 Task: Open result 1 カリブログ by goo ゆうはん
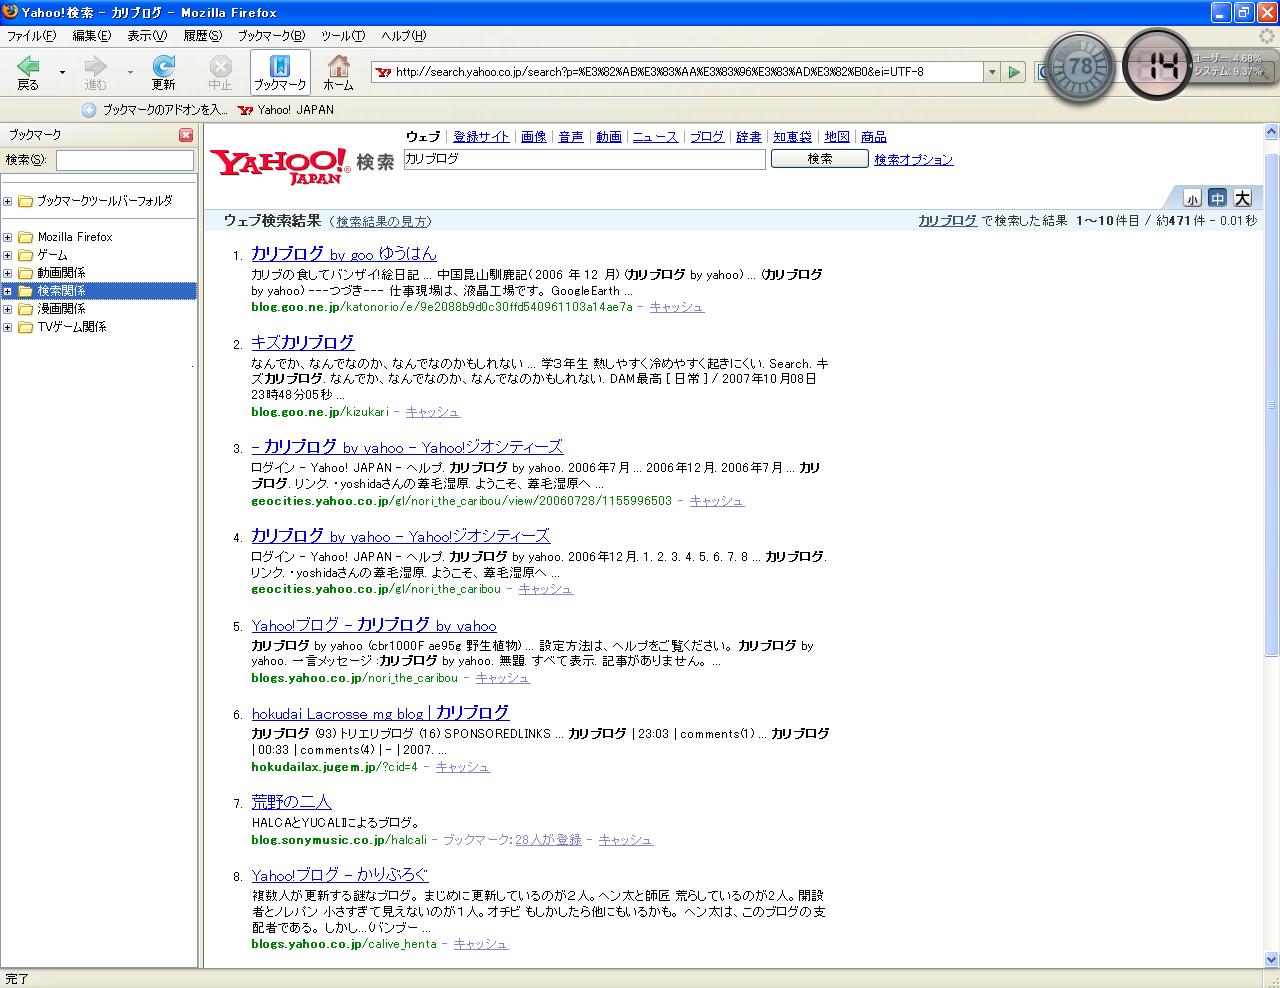point(344,254)
